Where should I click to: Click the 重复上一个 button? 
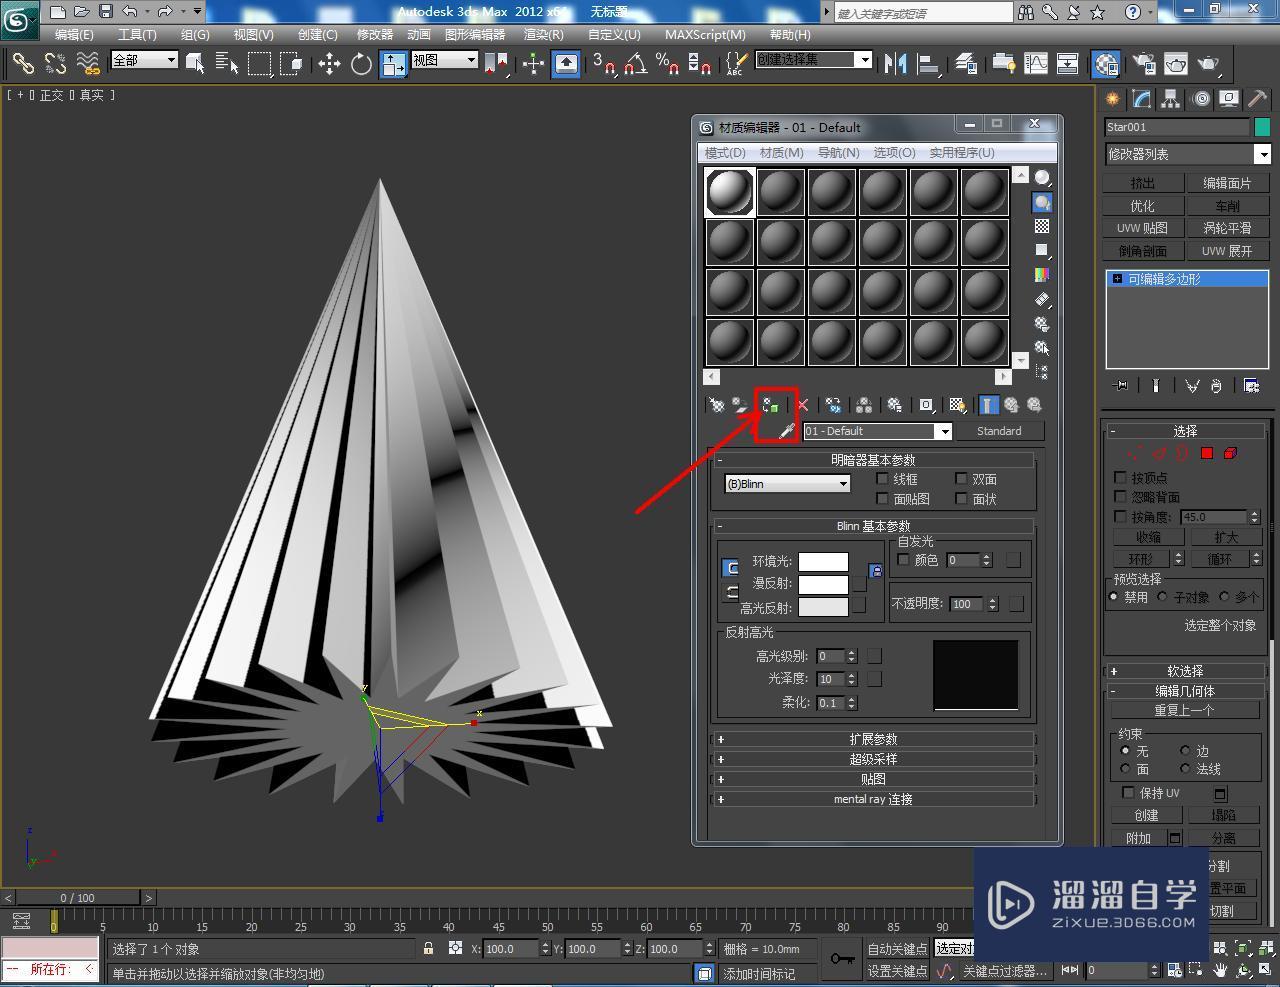(1184, 710)
